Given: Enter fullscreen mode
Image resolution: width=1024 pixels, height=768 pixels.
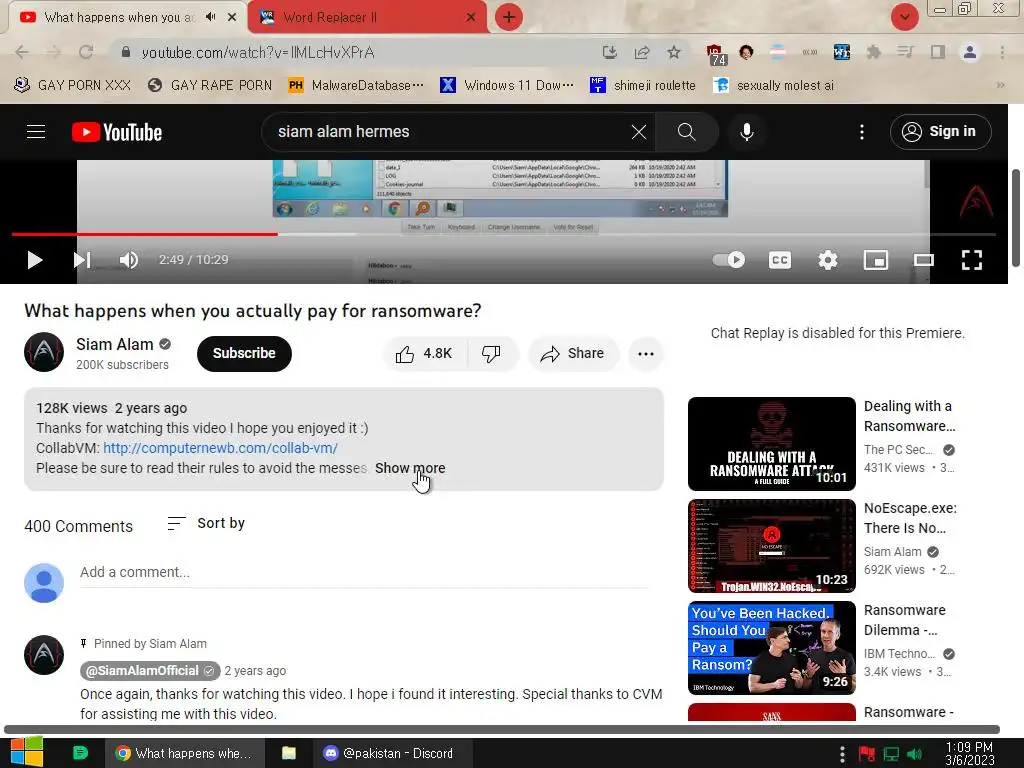Looking at the screenshot, I should point(972,260).
